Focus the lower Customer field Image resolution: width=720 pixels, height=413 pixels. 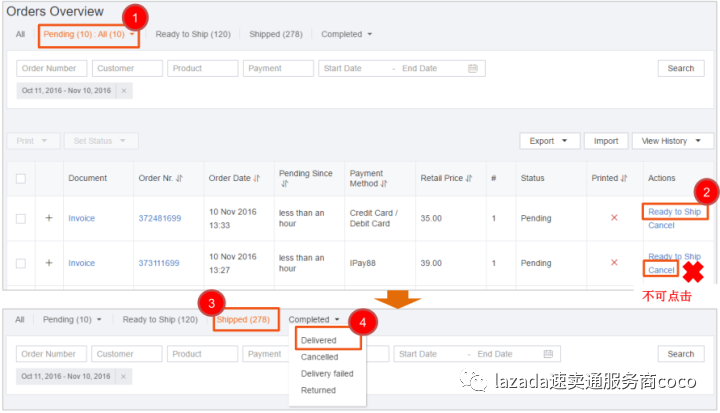pyautogui.click(x=127, y=354)
